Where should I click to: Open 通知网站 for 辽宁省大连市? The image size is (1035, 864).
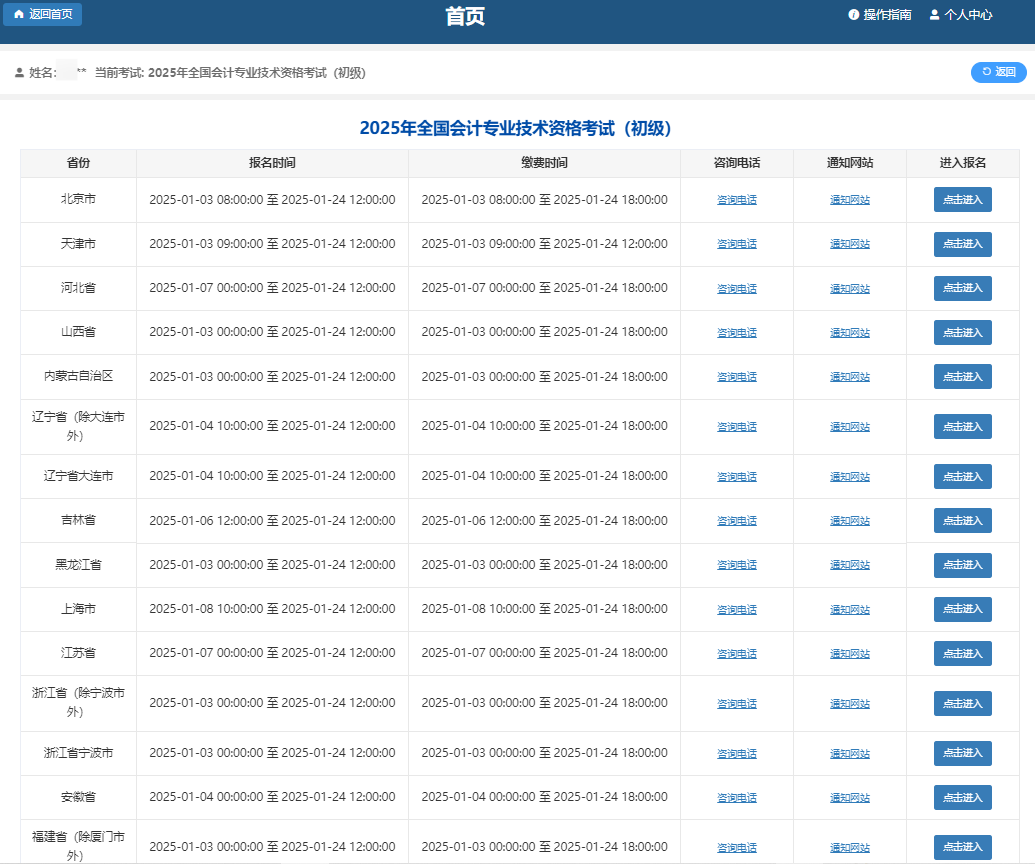click(x=850, y=477)
